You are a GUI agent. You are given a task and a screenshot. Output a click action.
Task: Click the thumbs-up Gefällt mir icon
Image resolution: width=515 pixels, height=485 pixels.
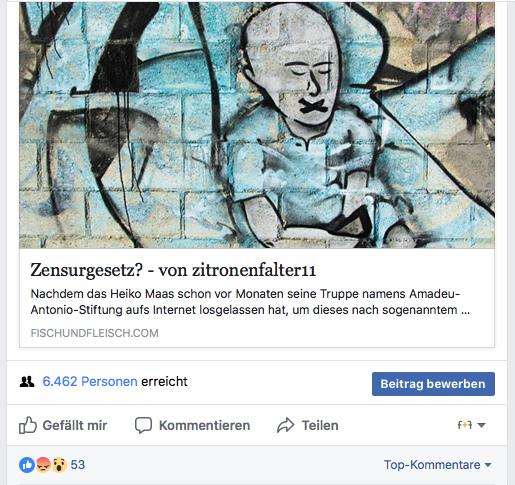[x=28, y=425]
